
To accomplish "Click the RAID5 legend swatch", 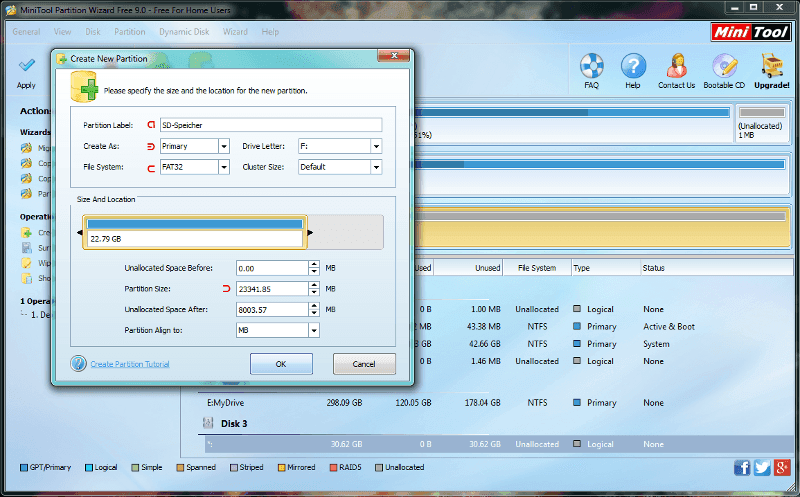I will [333, 467].
